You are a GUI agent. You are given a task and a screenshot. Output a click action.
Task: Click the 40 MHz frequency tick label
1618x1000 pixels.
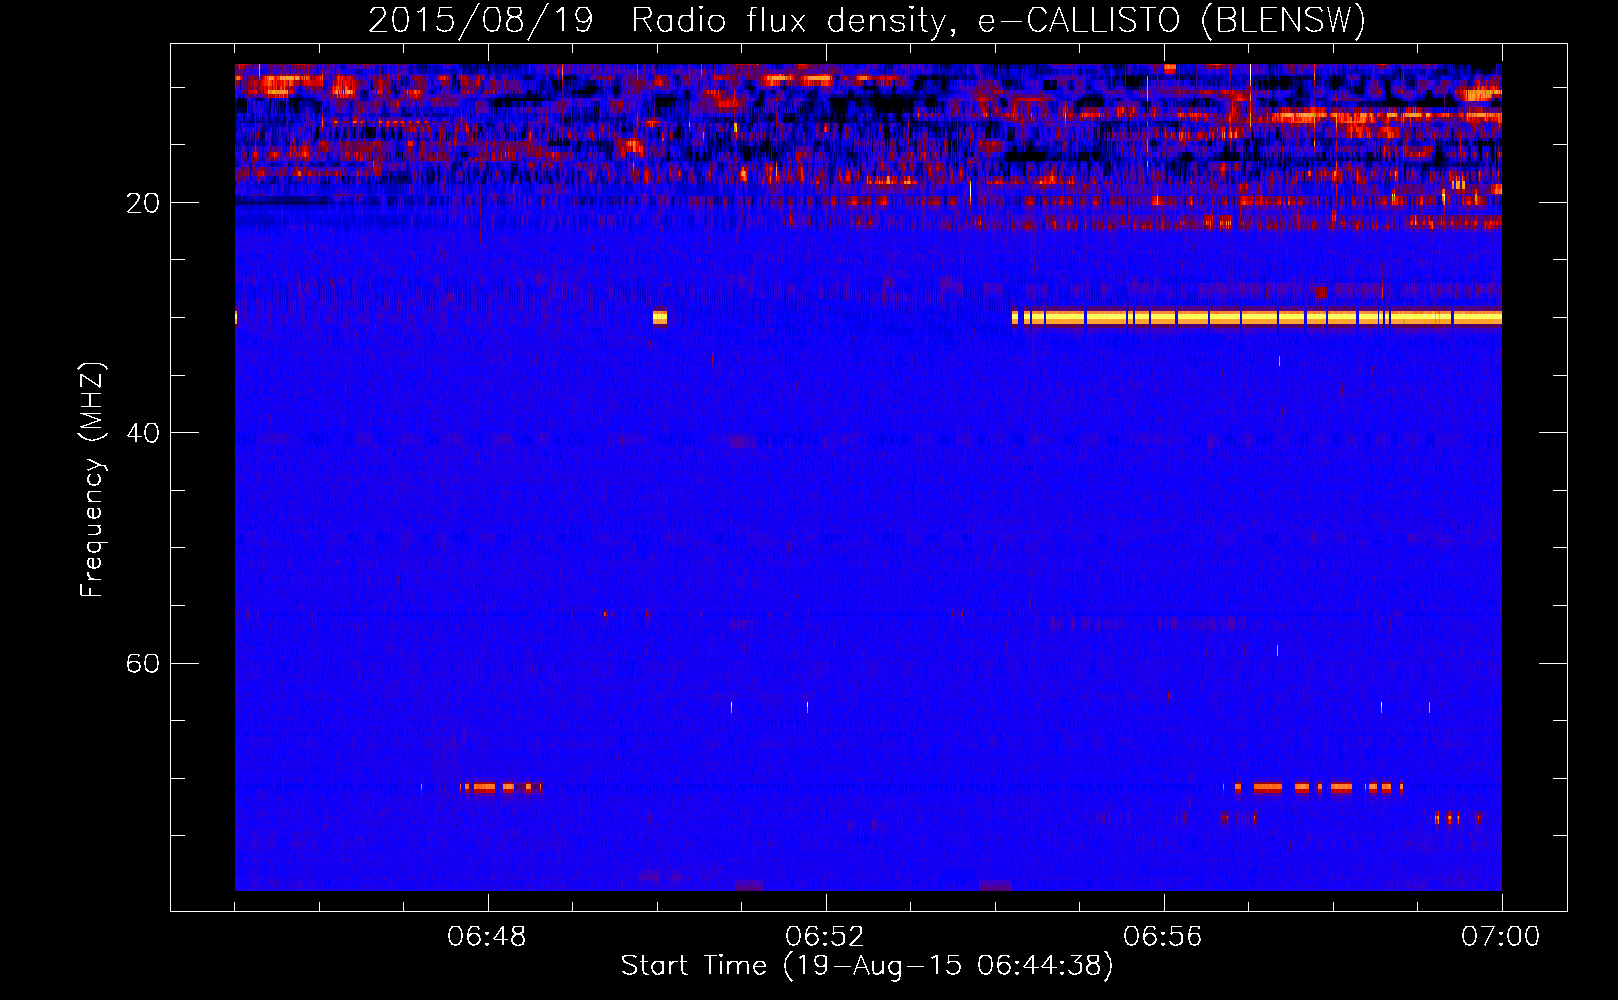143,433
